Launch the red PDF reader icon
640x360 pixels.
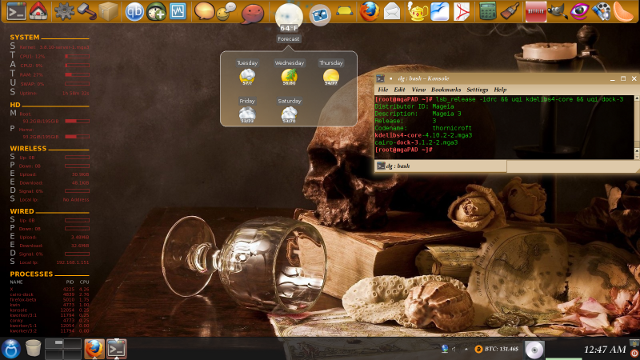pyautogui.click(x=462, y=11)
